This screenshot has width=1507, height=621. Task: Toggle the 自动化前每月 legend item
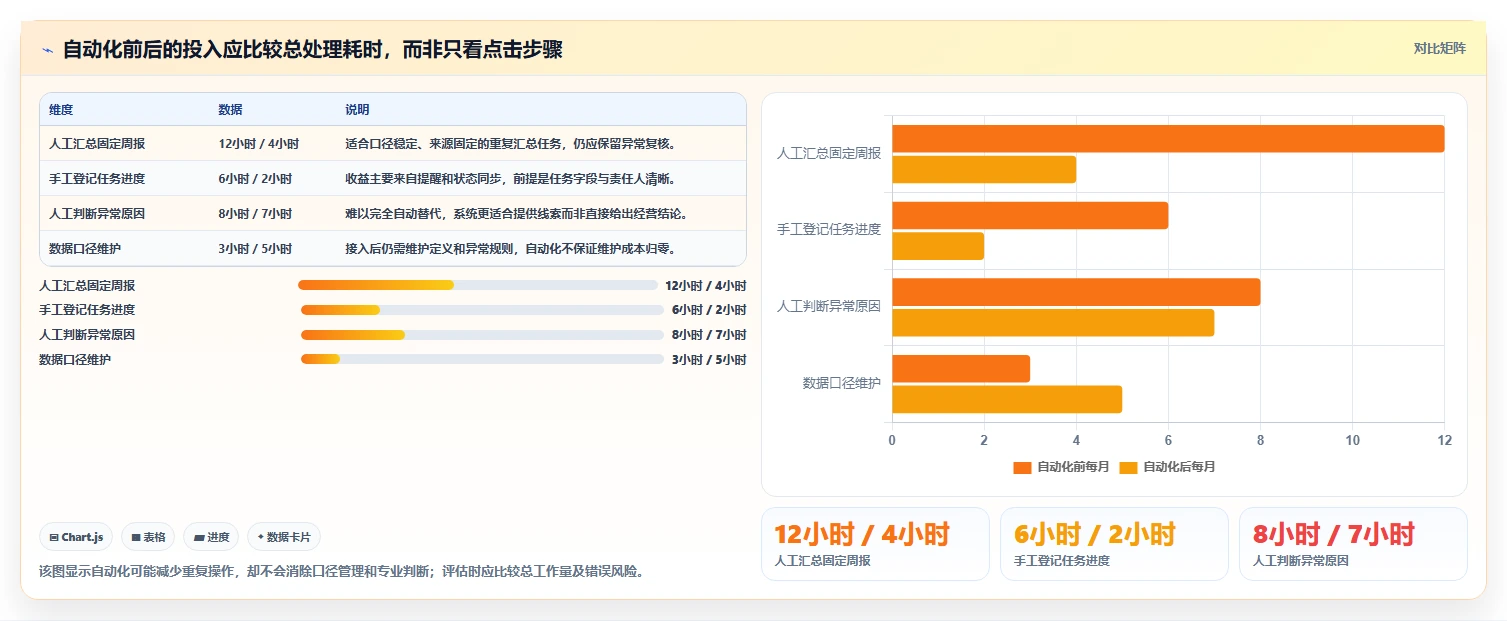(x=1061, y=467)
